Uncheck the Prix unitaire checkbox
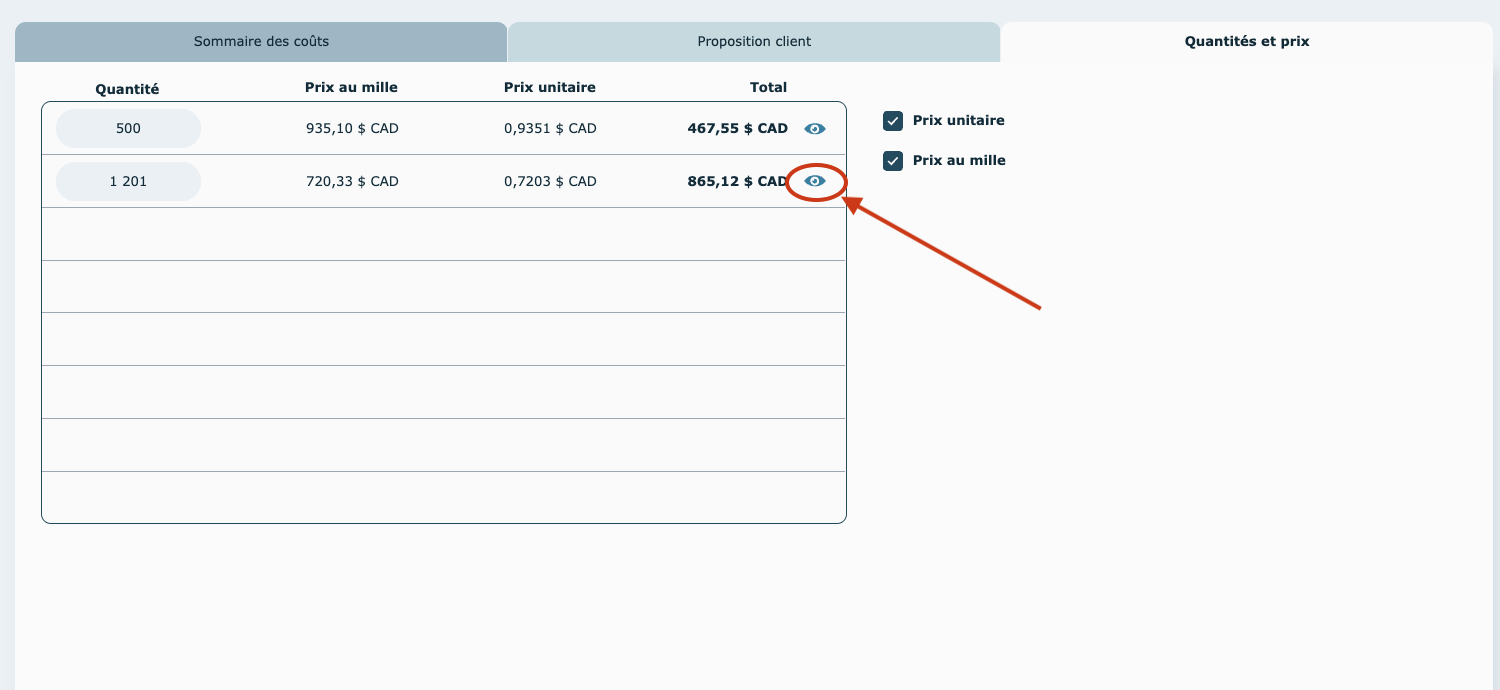Image resolution: width=1500 pixels, height=690 pixels. (x=893, y=121)
